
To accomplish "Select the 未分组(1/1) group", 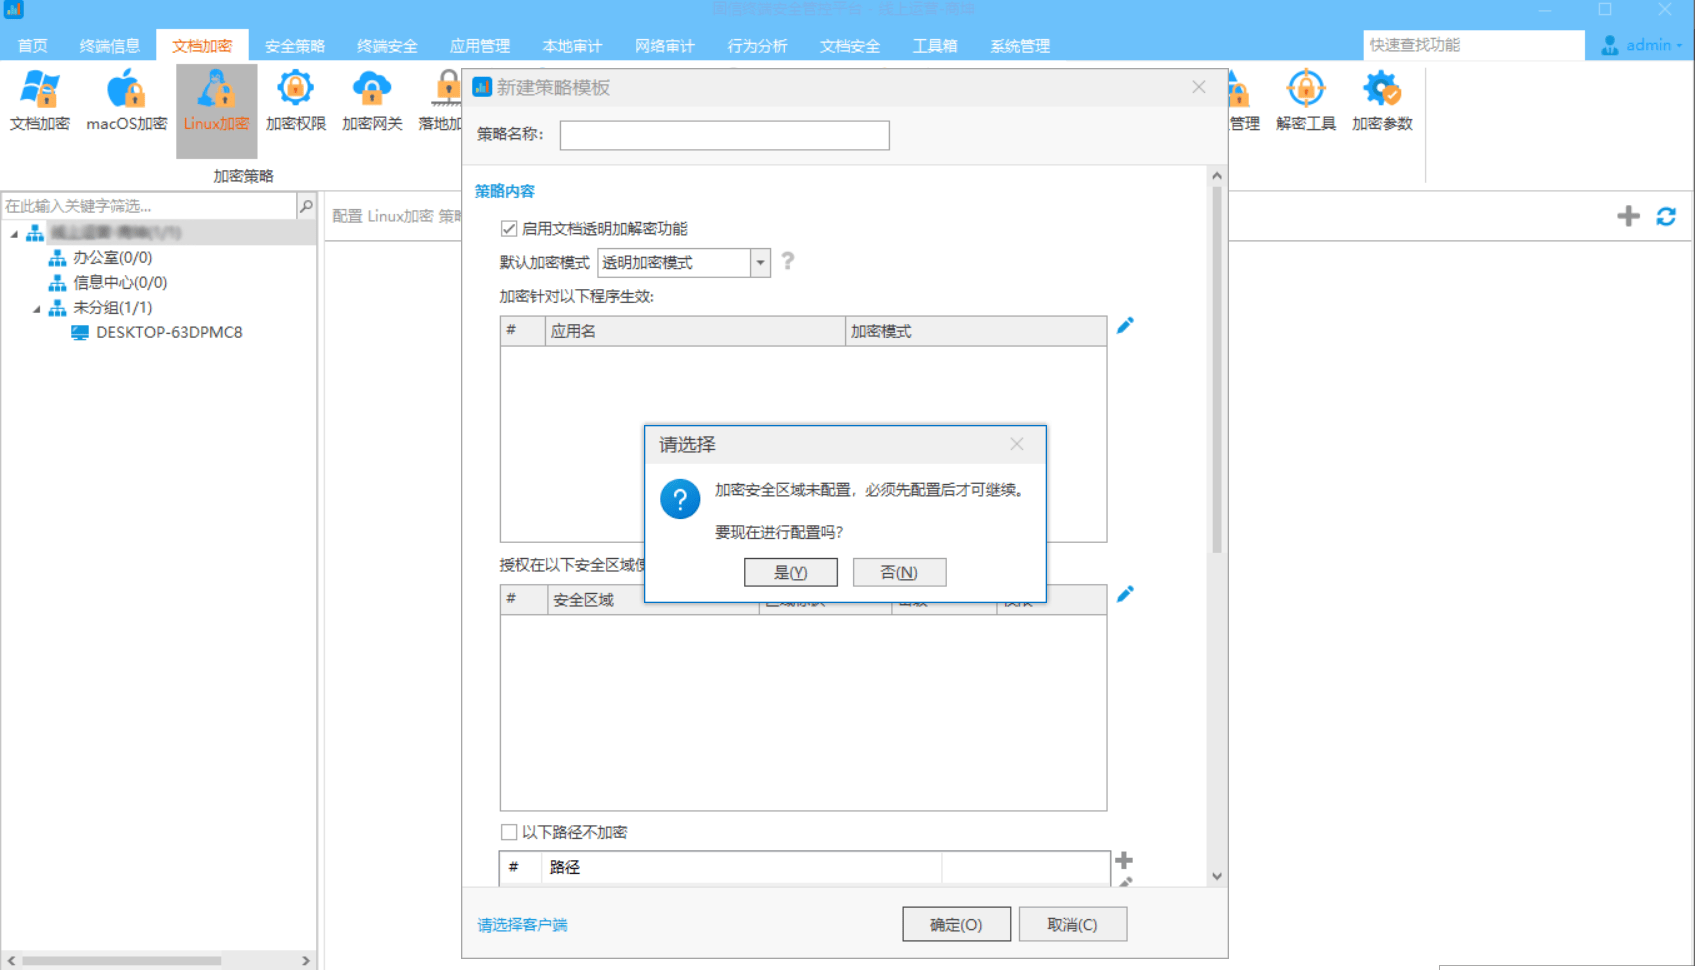I will (x=112, y=308).
